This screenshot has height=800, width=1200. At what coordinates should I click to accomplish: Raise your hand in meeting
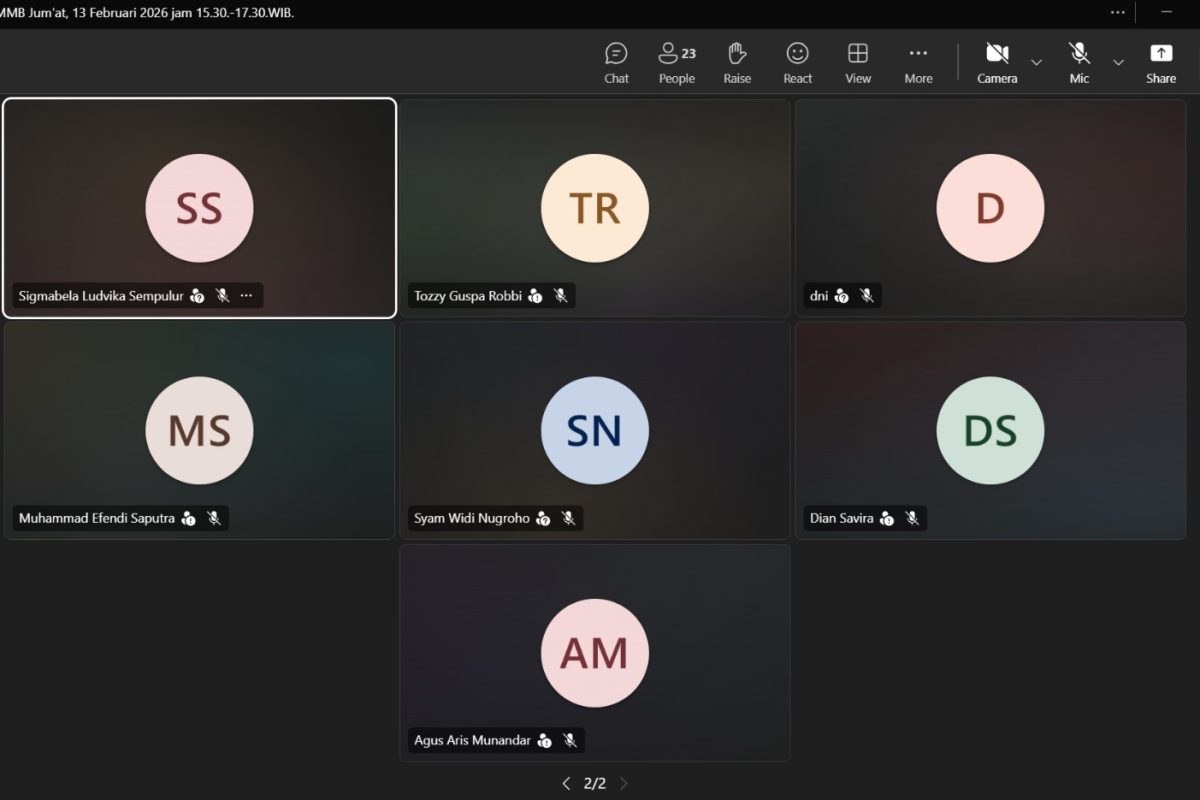tap(737, 63)
